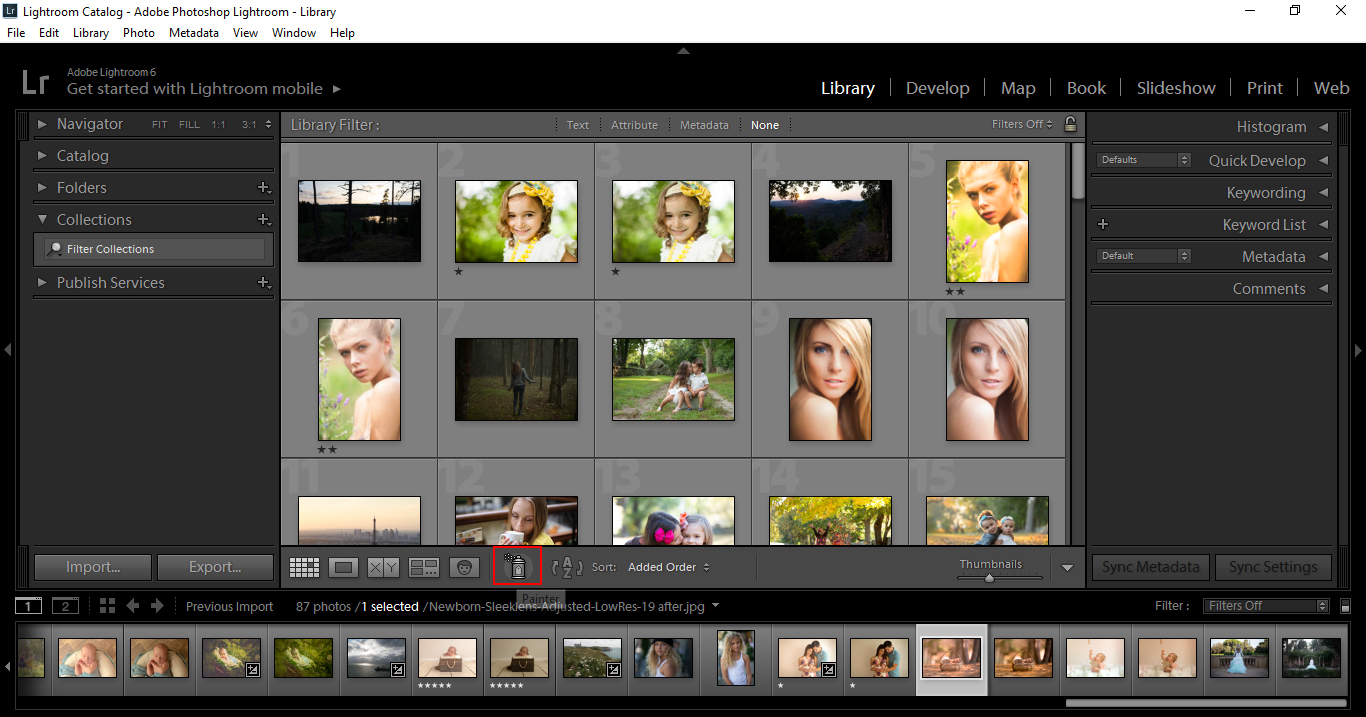The image size is (1366, 717).
Task: Expand the Catalog panel
Action: click(42, 156)
